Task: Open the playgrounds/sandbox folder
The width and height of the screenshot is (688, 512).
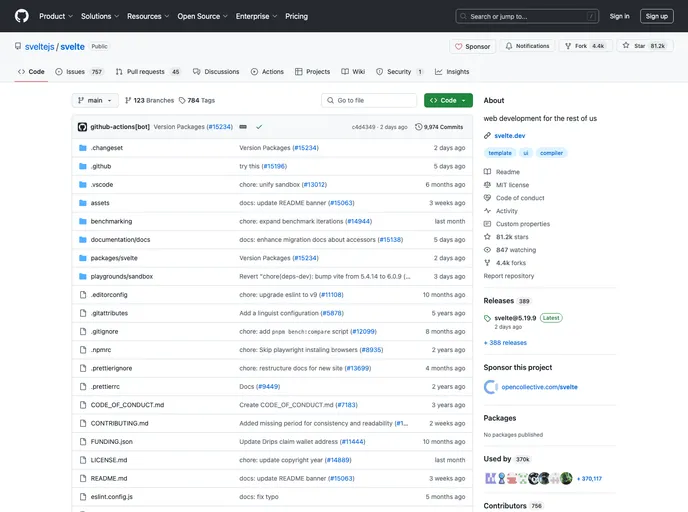Action: [122, 276]
